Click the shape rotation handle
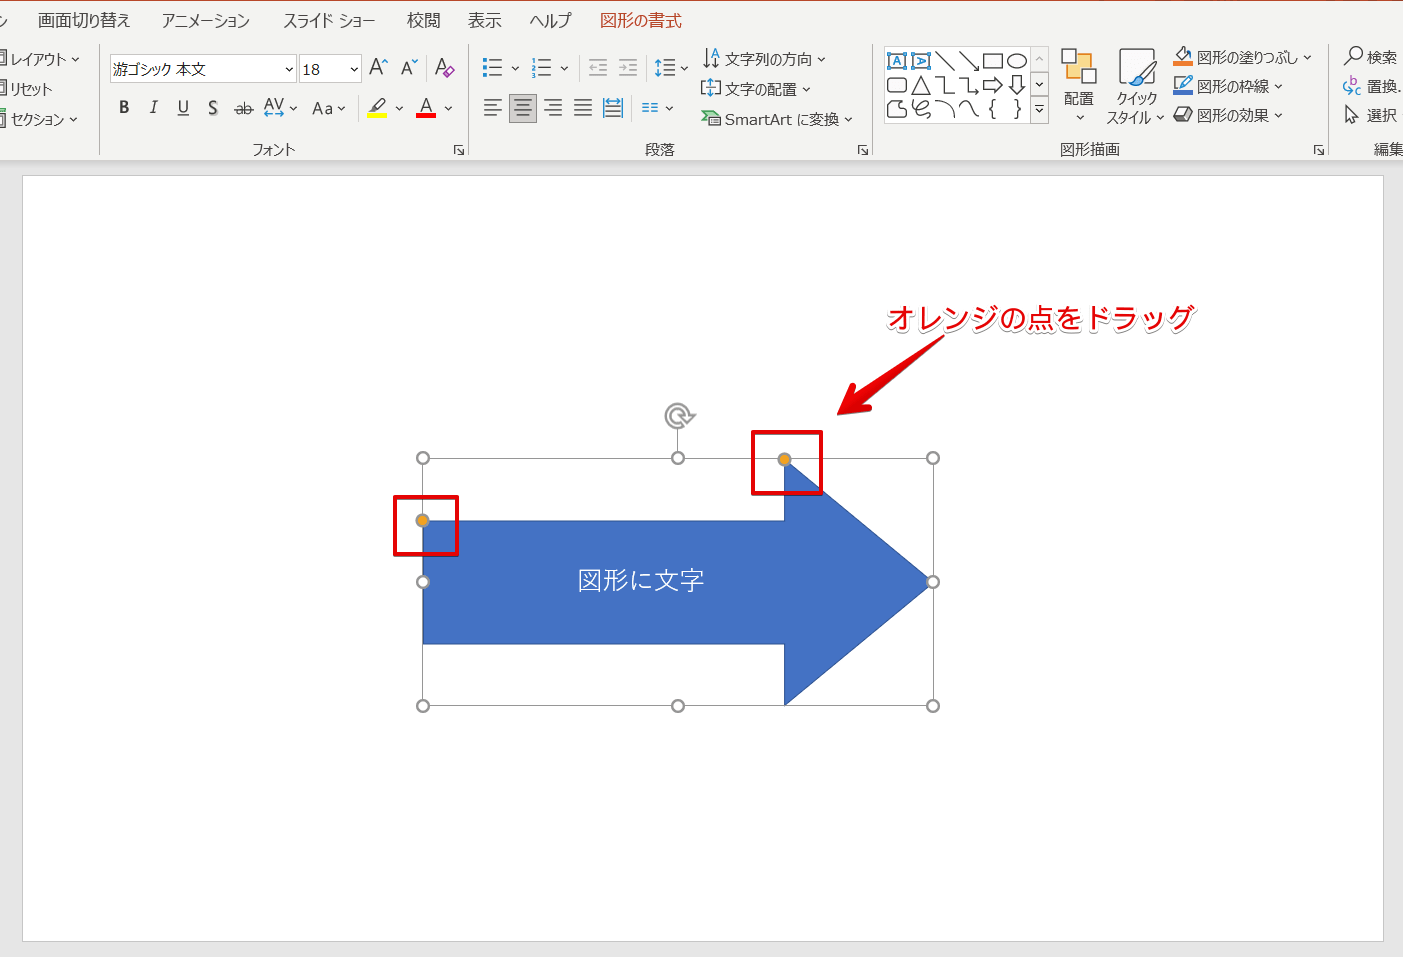Viewport: 1403px width, 957px height. [679, 415]
